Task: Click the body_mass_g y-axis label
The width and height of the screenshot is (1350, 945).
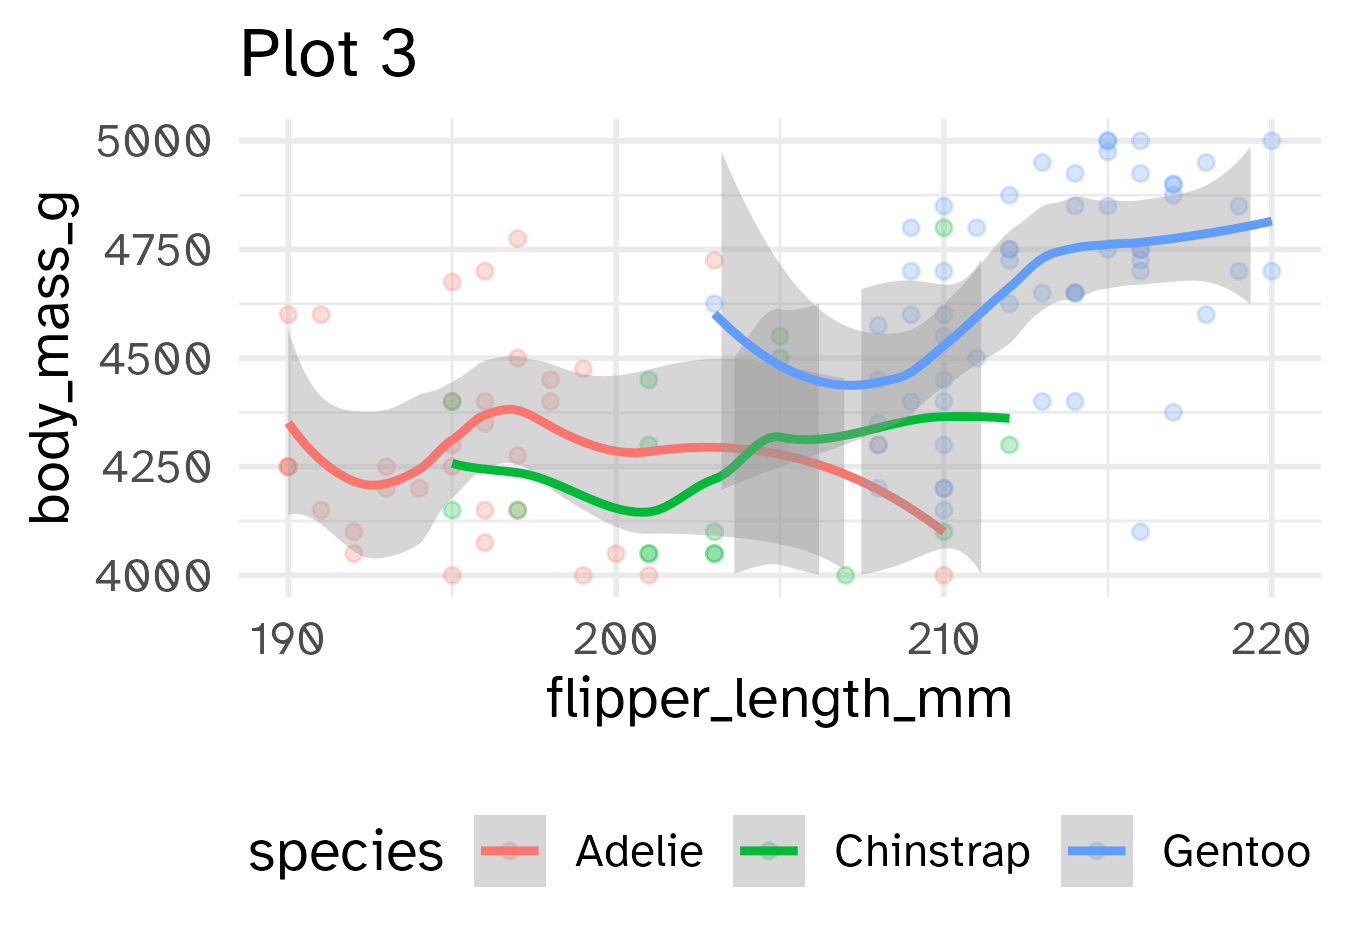Action: point(50,358)
